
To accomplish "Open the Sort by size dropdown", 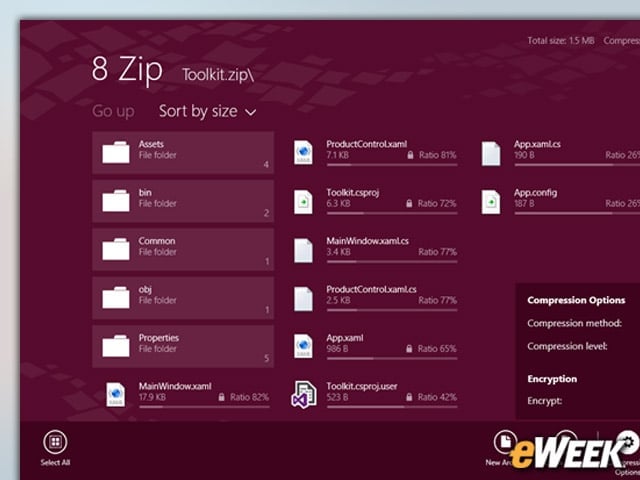I will point(207,111).
